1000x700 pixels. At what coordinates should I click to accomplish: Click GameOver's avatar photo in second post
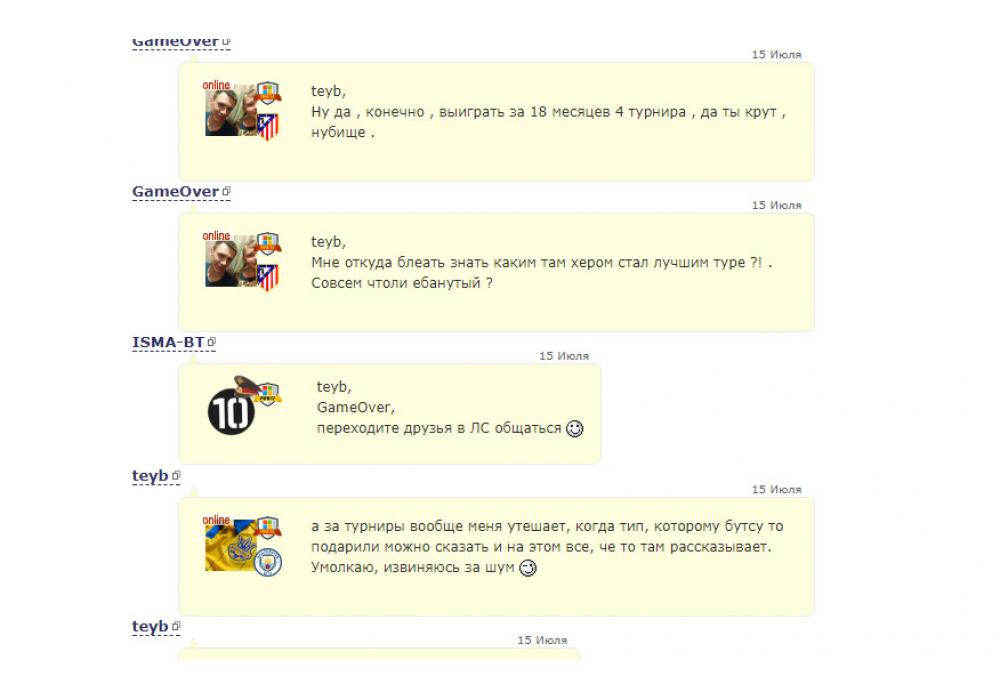pyautogui.click(x=231, y=263)
